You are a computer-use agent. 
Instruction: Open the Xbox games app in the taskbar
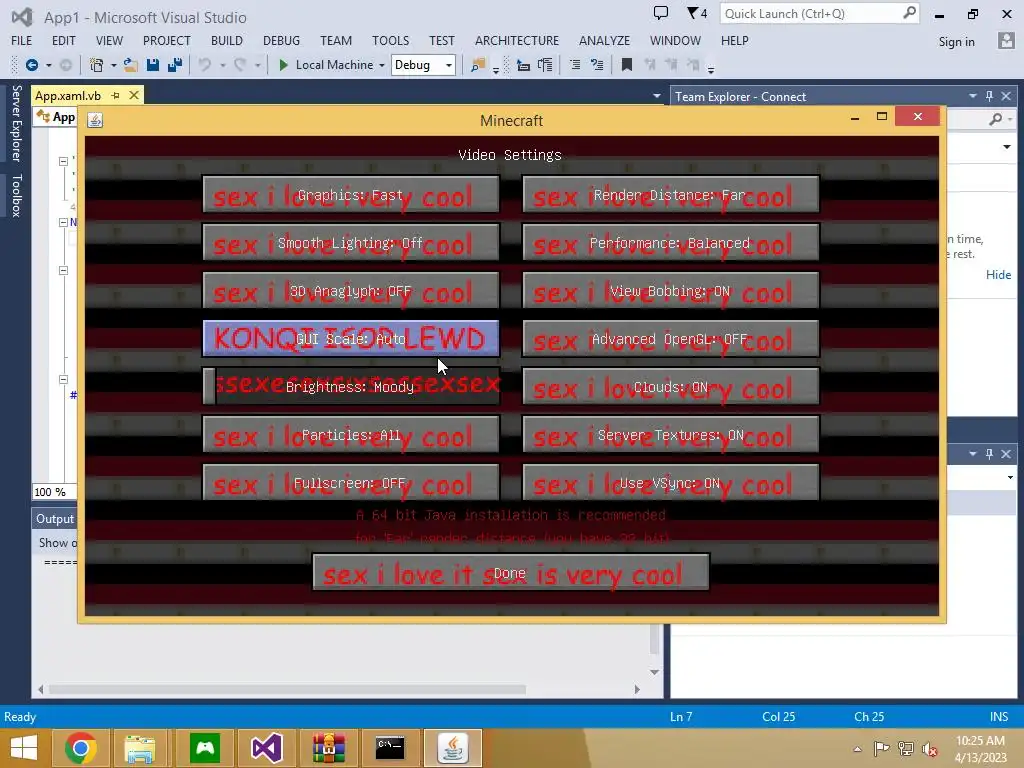click(x=205, y=748)
